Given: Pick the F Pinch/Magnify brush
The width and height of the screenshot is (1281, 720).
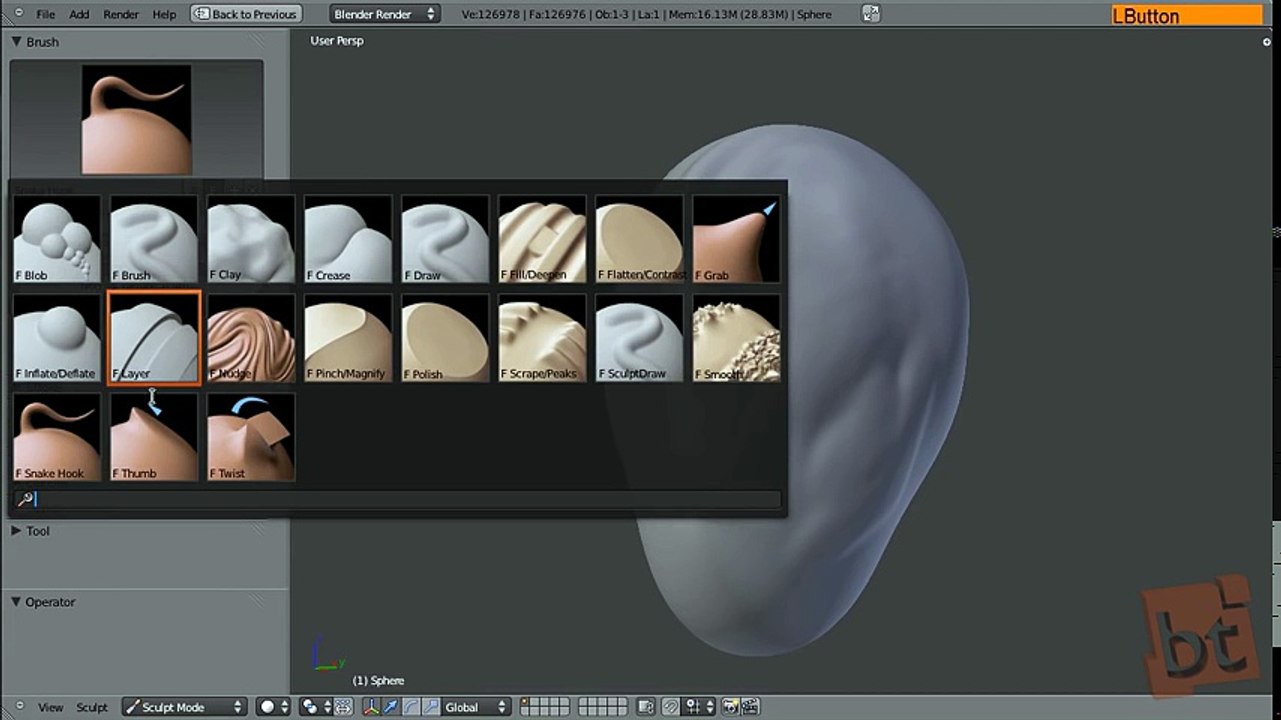Looking at the screenshot, I should tap(348, 338).
